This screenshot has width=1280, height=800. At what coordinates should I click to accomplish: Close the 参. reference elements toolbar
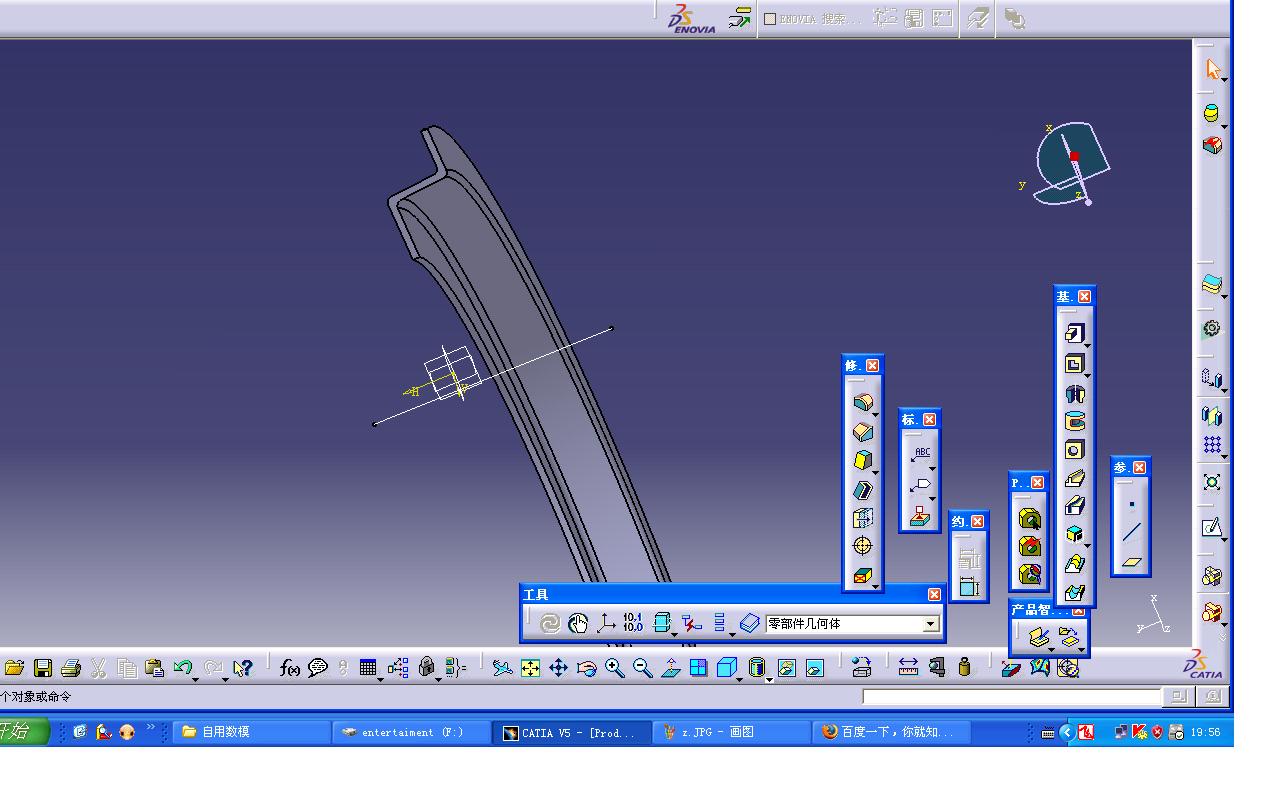(x=1140, y=467)
